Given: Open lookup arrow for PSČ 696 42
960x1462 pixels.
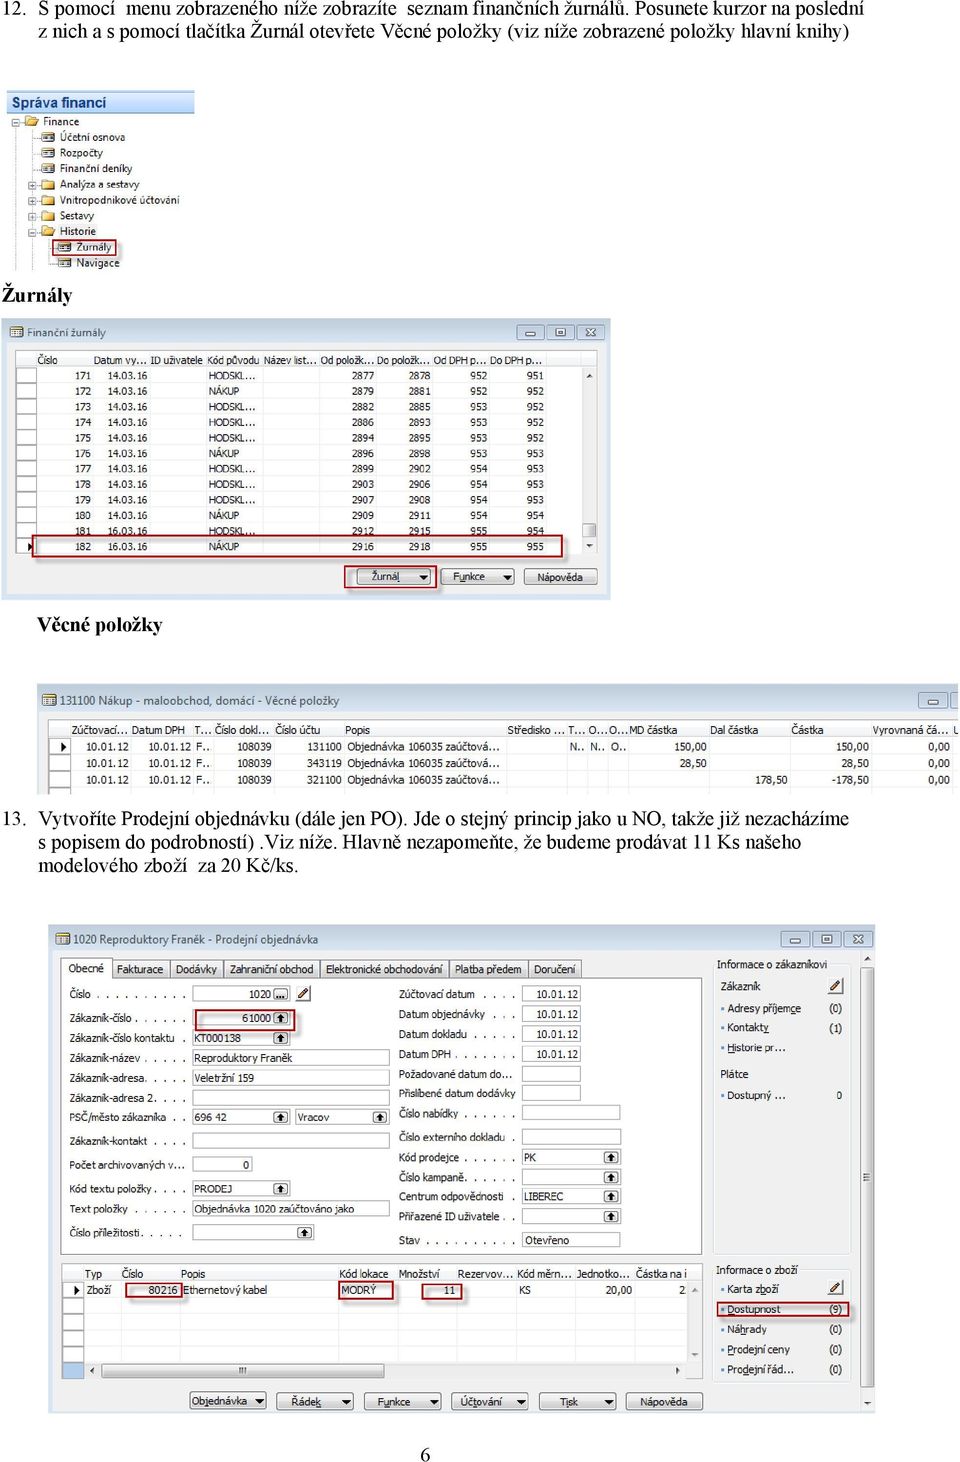Looking at the screenshot, I should pyautogui.click(x=281, y=1117).
